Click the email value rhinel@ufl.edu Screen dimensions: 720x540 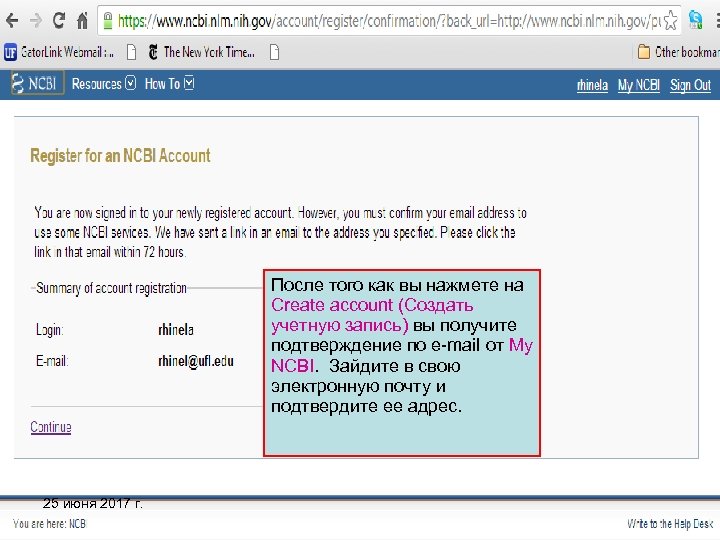[x=196, y=361]
